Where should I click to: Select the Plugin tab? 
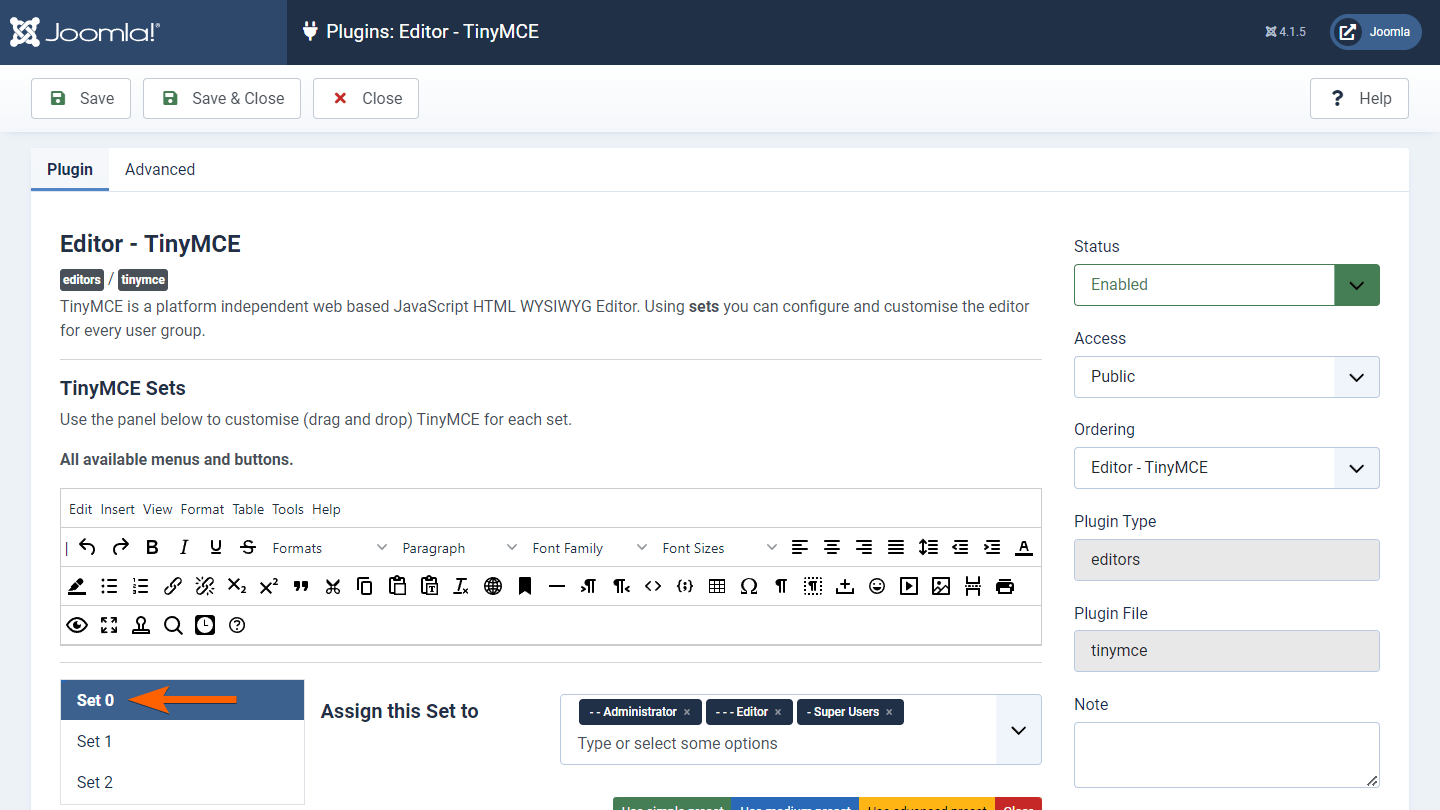[70, 169]
